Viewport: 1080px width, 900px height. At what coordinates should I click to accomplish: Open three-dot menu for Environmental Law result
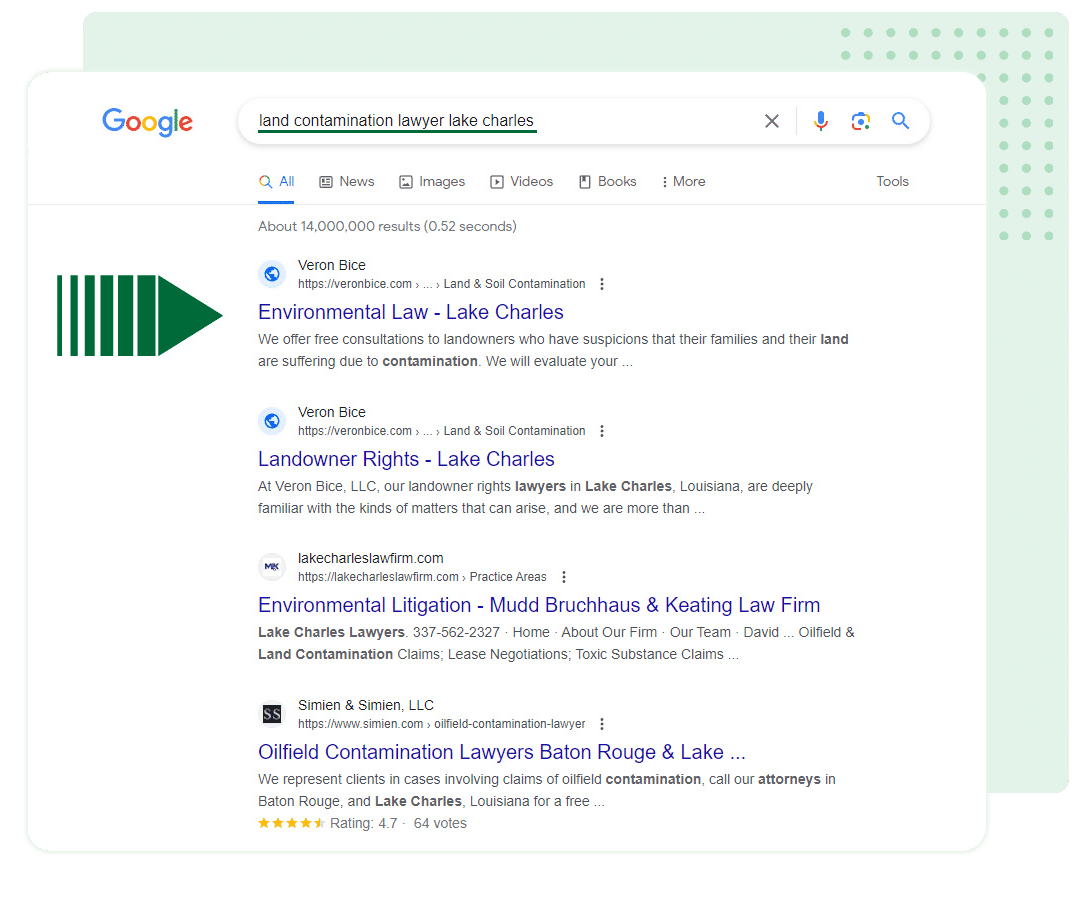coord(601,284)
